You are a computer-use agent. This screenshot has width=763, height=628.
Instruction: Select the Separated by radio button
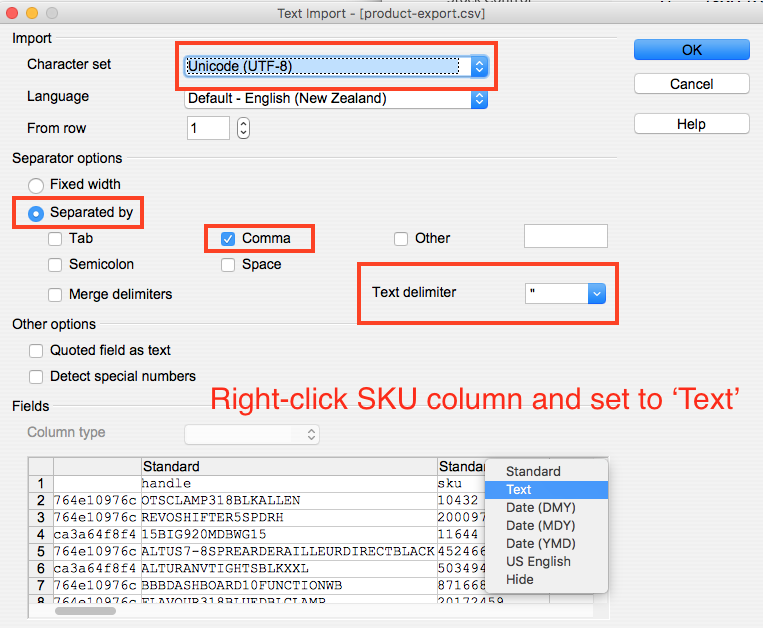(x=37, y=213)
